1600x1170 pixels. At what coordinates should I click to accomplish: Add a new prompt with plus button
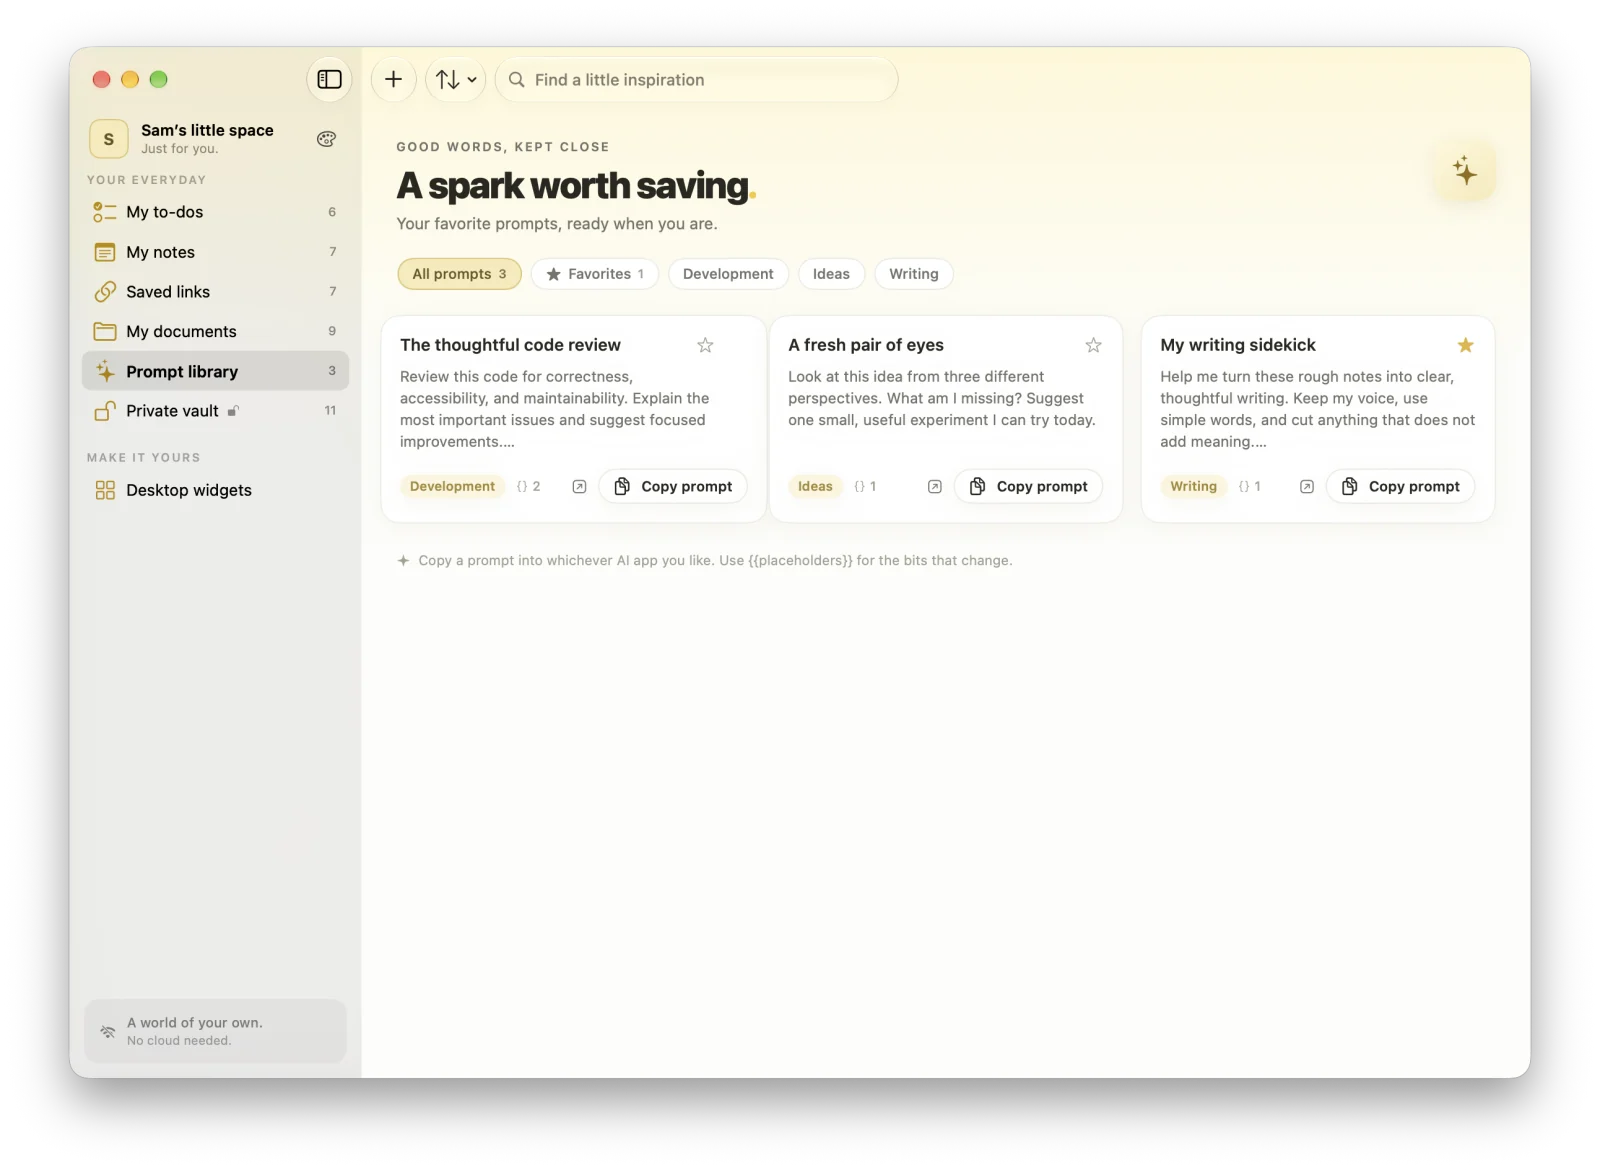pyautogui.click(x=394, y=80)
